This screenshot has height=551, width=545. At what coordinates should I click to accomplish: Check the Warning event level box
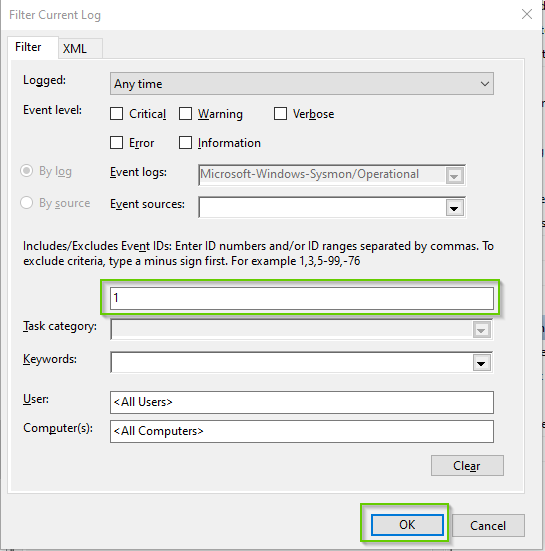tap(185, 114)
